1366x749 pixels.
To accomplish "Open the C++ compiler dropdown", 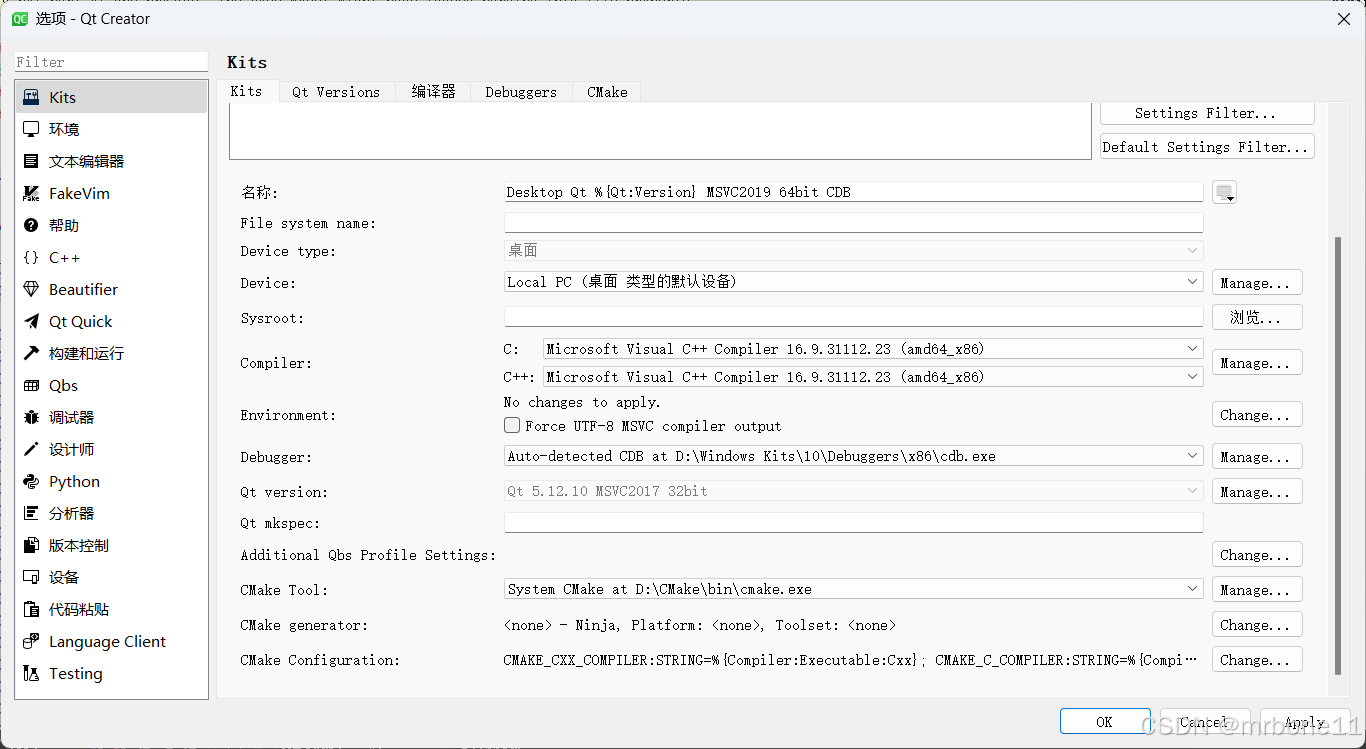I will [x=872, y=377].
